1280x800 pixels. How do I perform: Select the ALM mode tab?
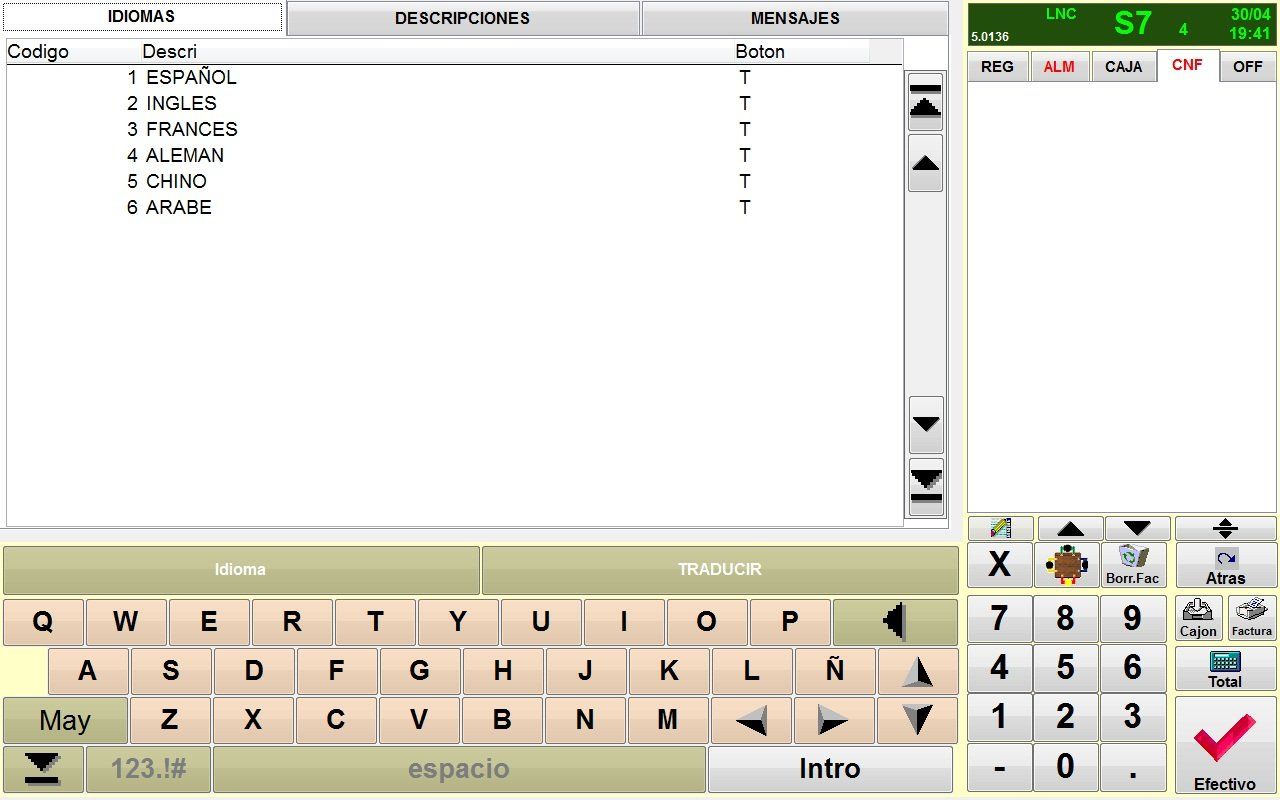(1059, 67)
